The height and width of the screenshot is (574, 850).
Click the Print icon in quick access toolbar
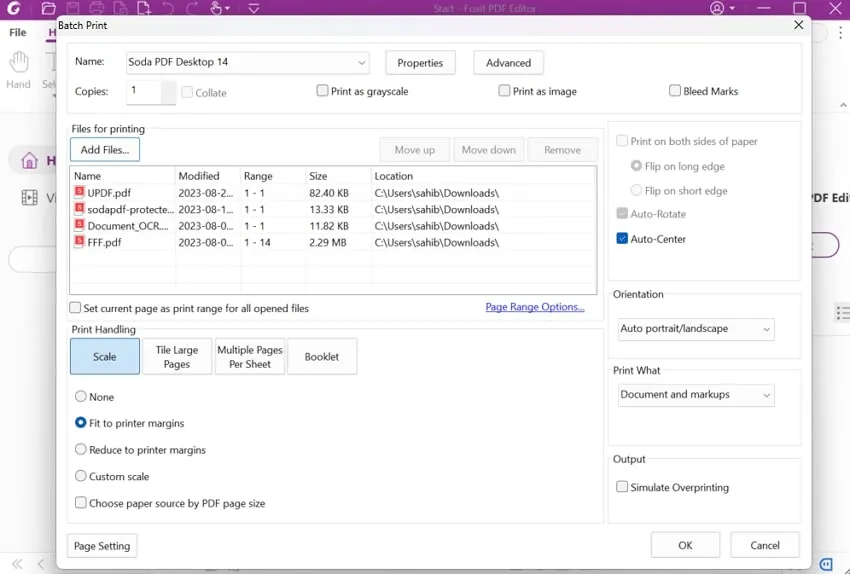96,8
